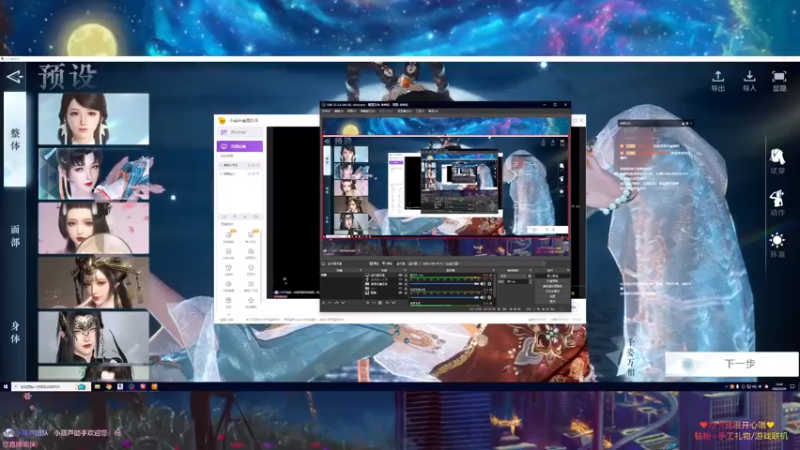
Task: Click top button in OBS controls dock
Action: (x=553, y=276)
